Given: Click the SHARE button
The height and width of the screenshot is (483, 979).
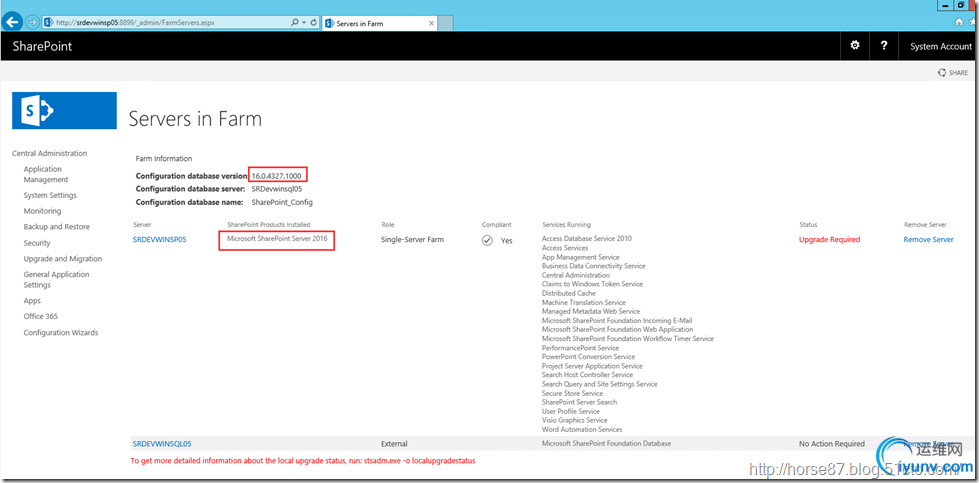Looking at the screenshot, I should tap(952, 73).
